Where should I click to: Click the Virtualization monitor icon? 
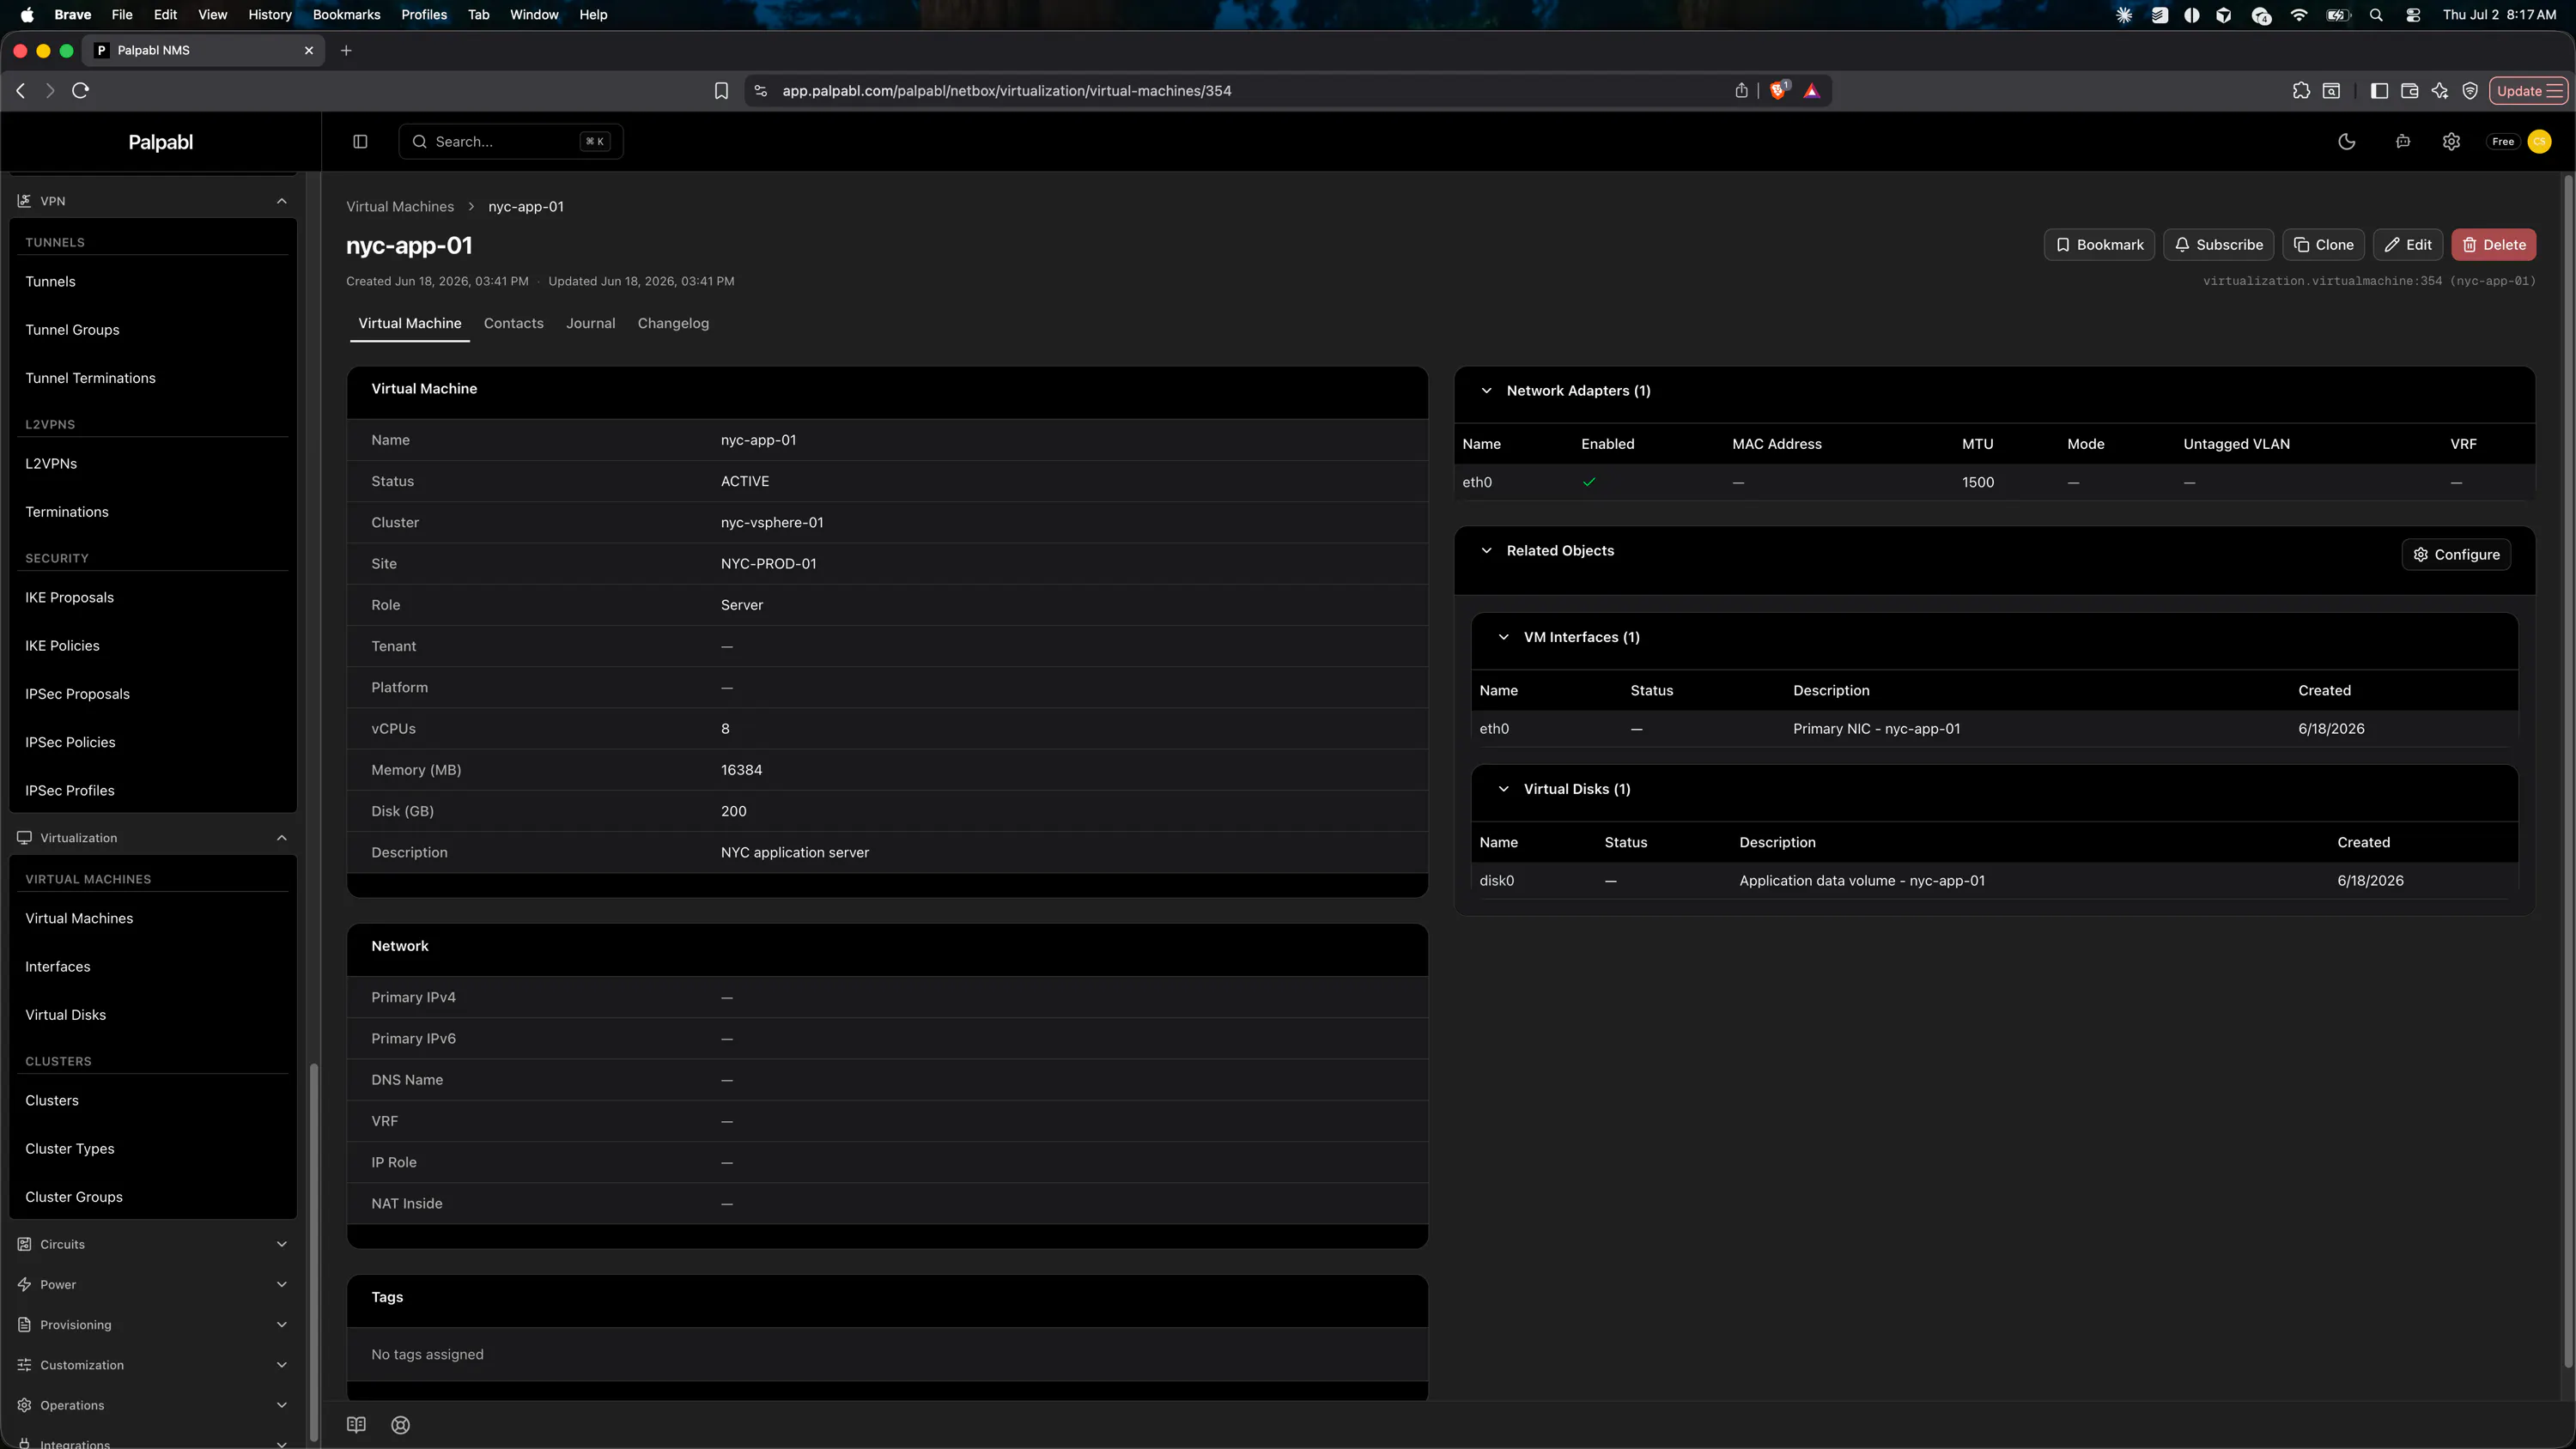pyautogui.click(x=24, y=838)
